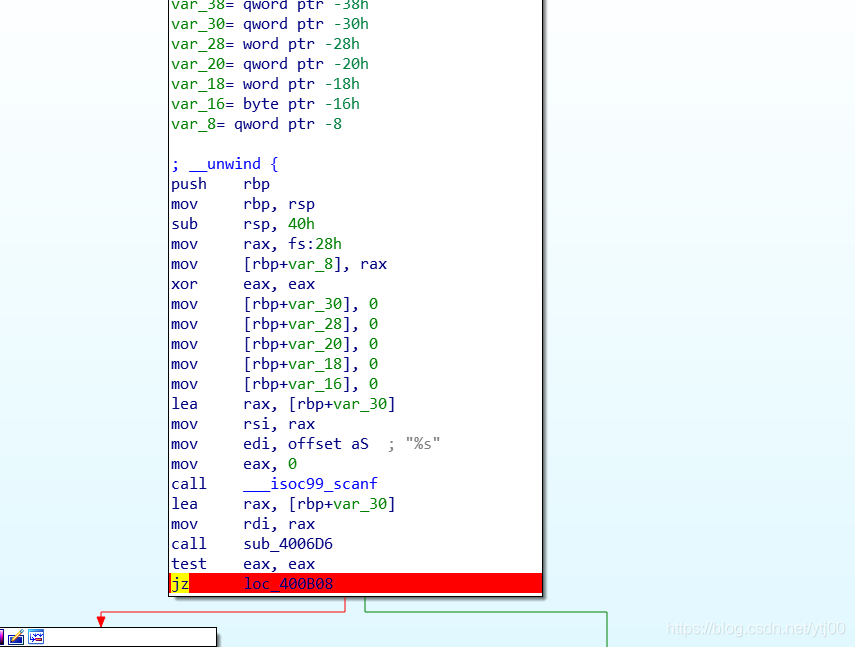Select the 'var_16= byte ptr -16h' definition
This screenshot has width=855, height=647.
(266, 104)
